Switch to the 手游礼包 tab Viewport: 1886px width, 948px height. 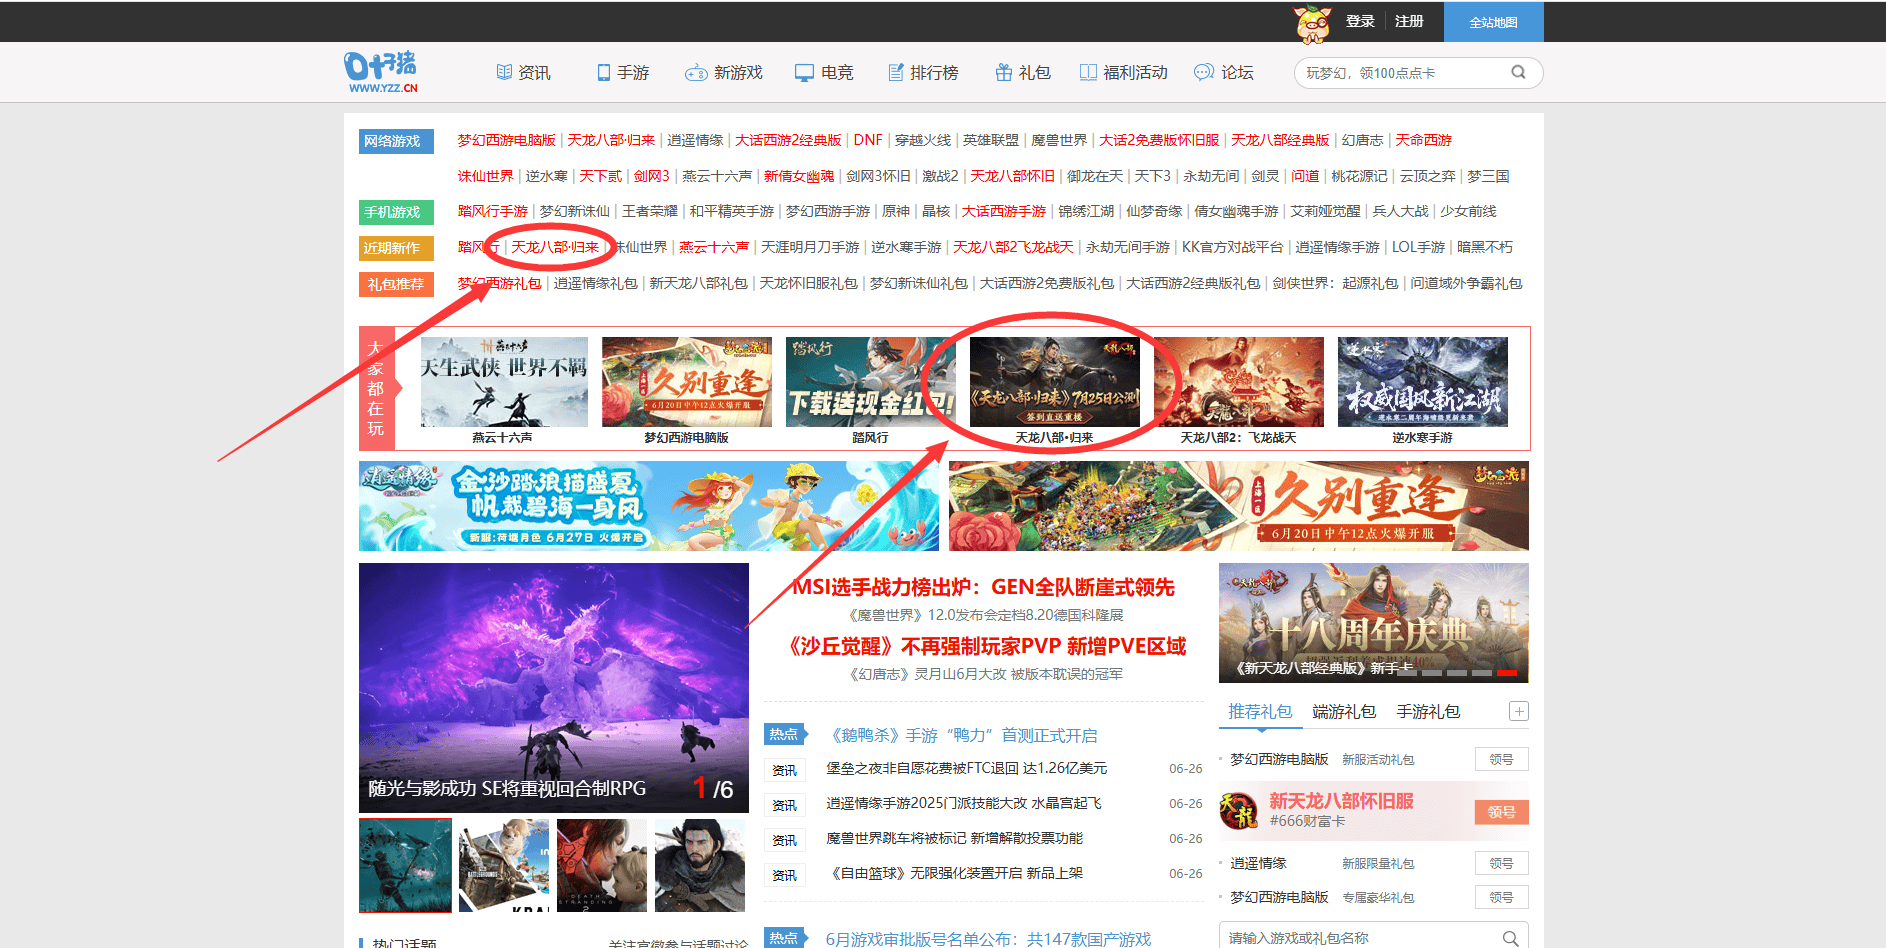pos(1428,711)
